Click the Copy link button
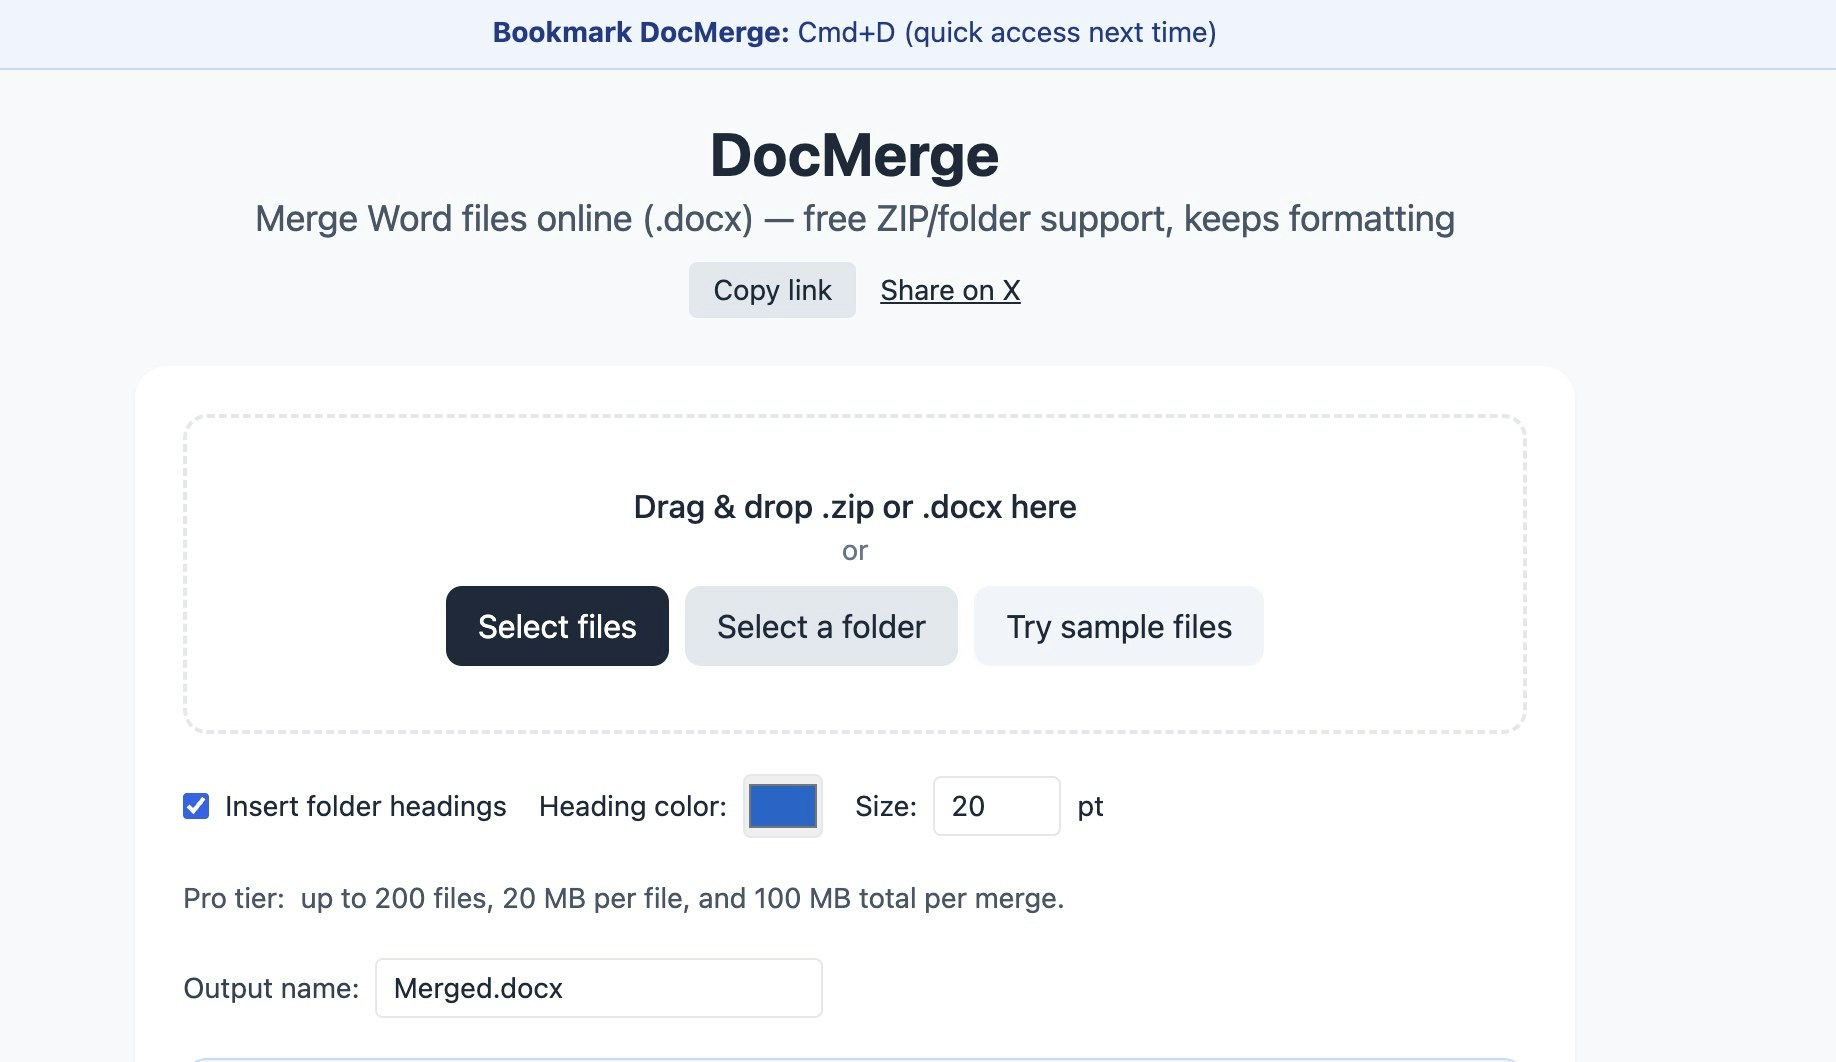 pyautogui.click(x=771, y=289)
